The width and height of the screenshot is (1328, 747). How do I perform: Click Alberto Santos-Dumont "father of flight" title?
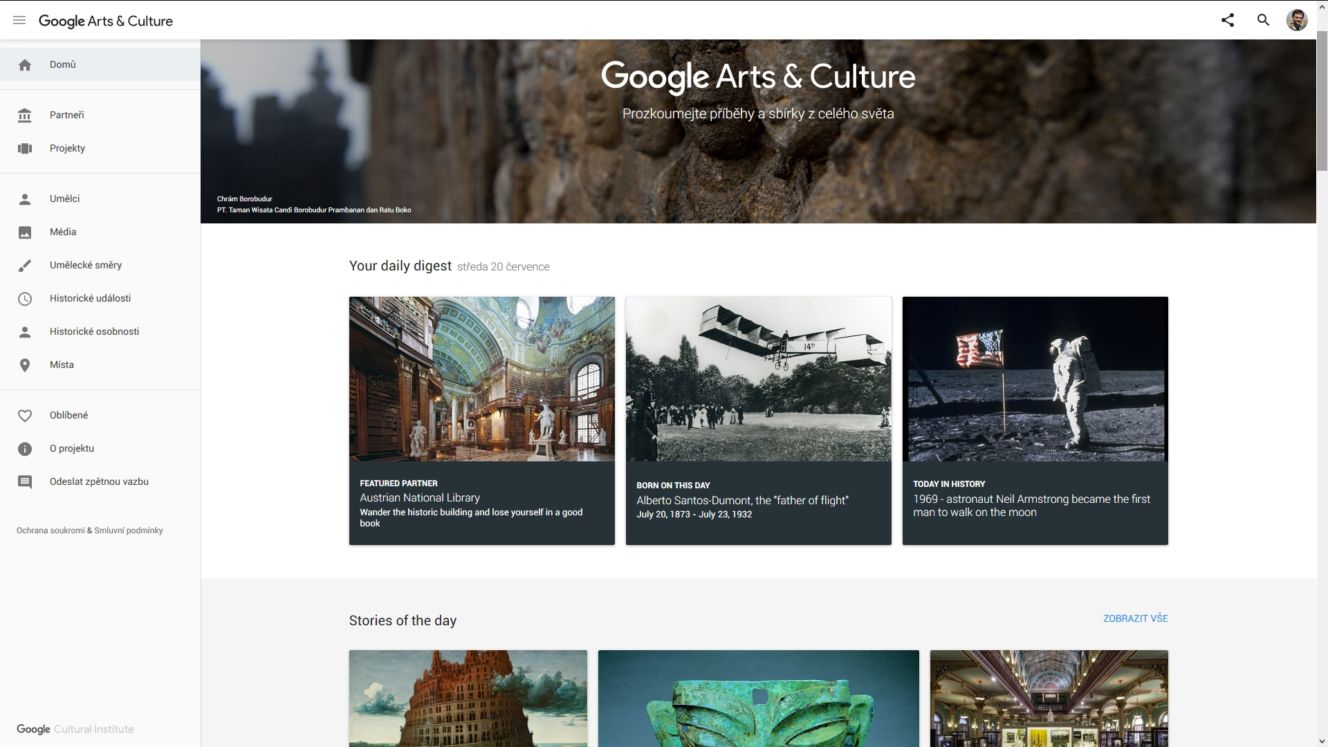(x=742, y=500)
